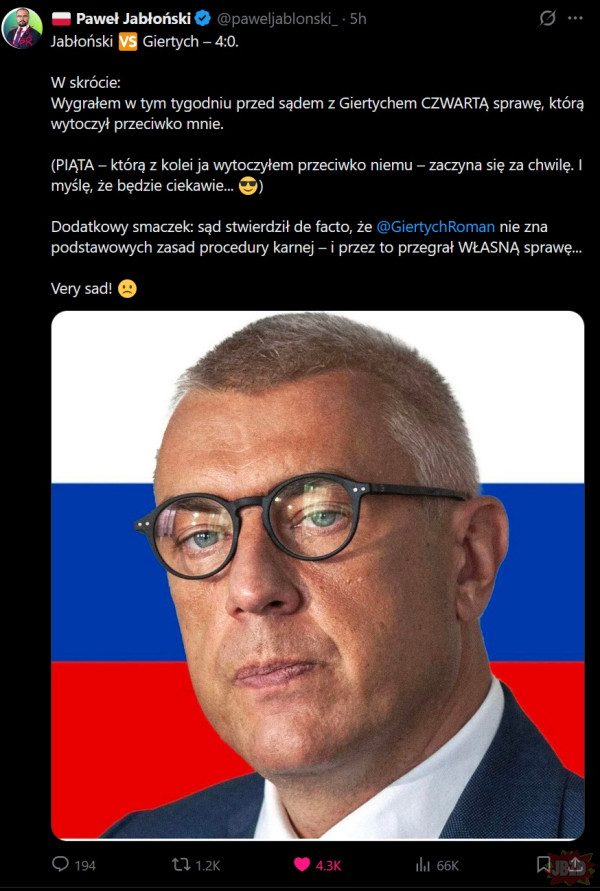Click the 194 replies count
Image resolution: width=600 pixels, height=891 pixels.
(85, 865)
